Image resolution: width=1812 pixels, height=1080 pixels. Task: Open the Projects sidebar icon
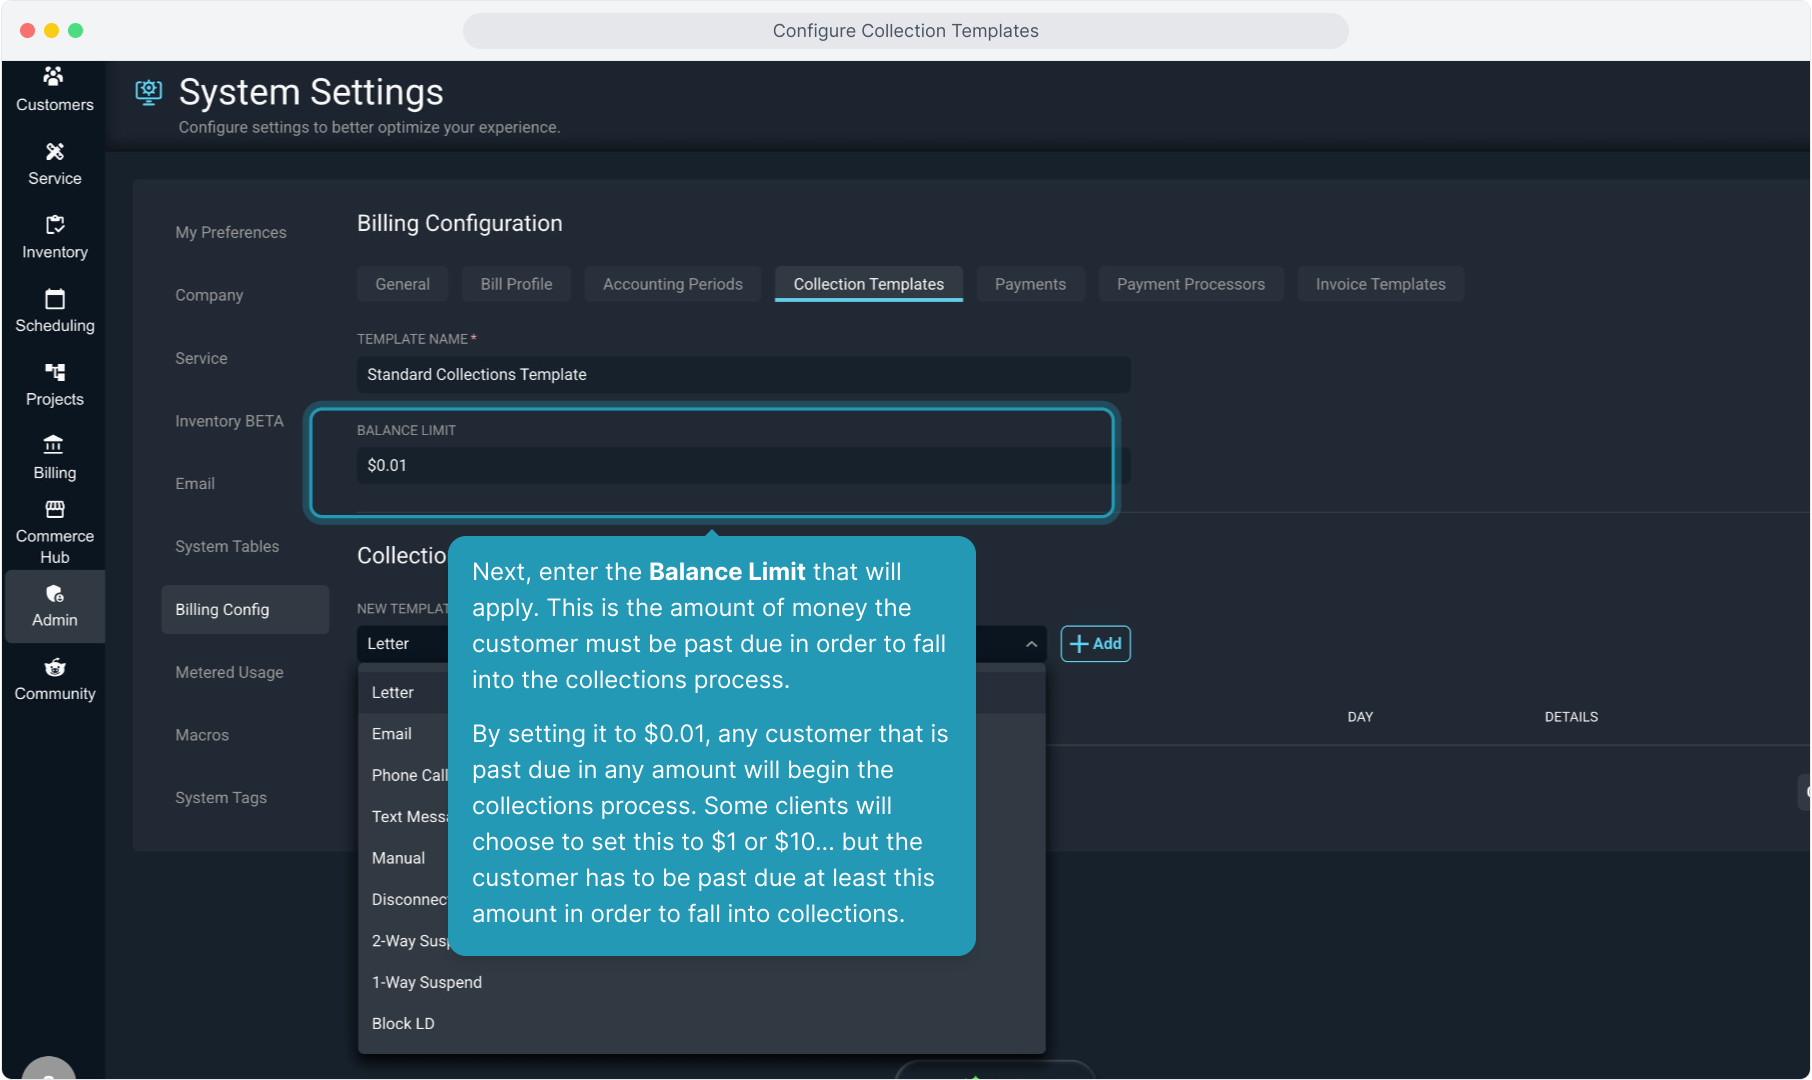coord(54,373)
